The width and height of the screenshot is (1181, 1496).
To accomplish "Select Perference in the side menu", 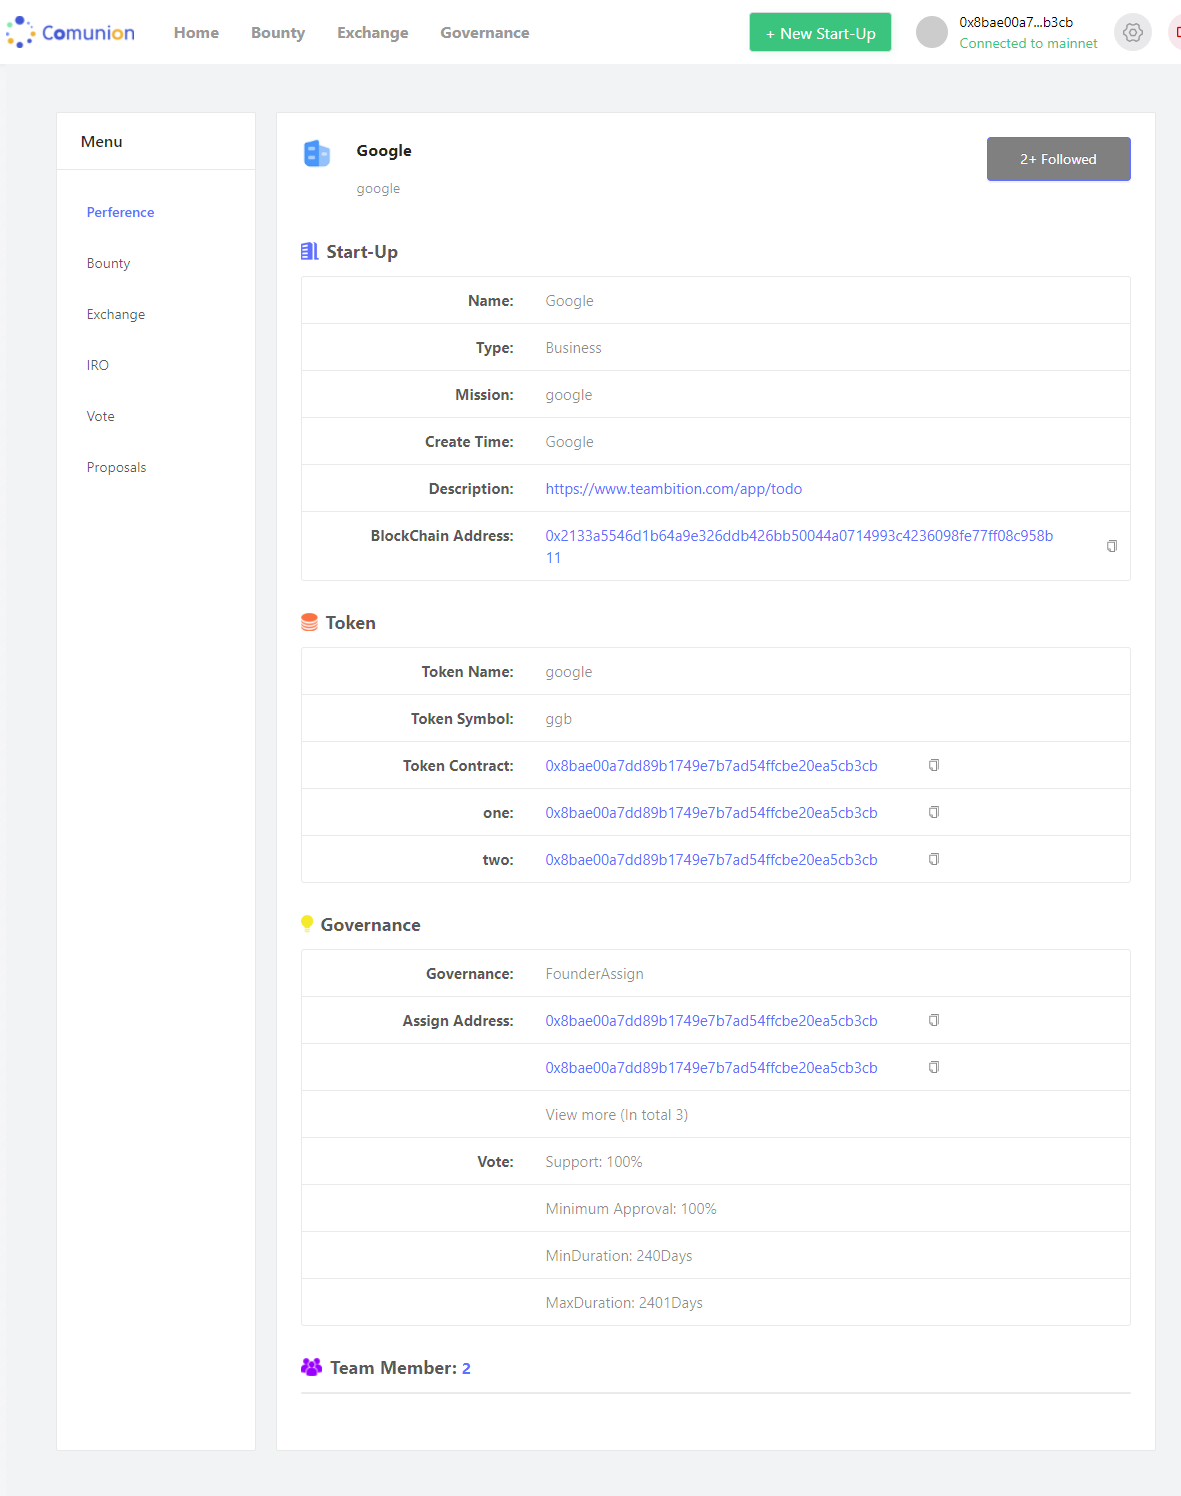I will coord(121,212).
